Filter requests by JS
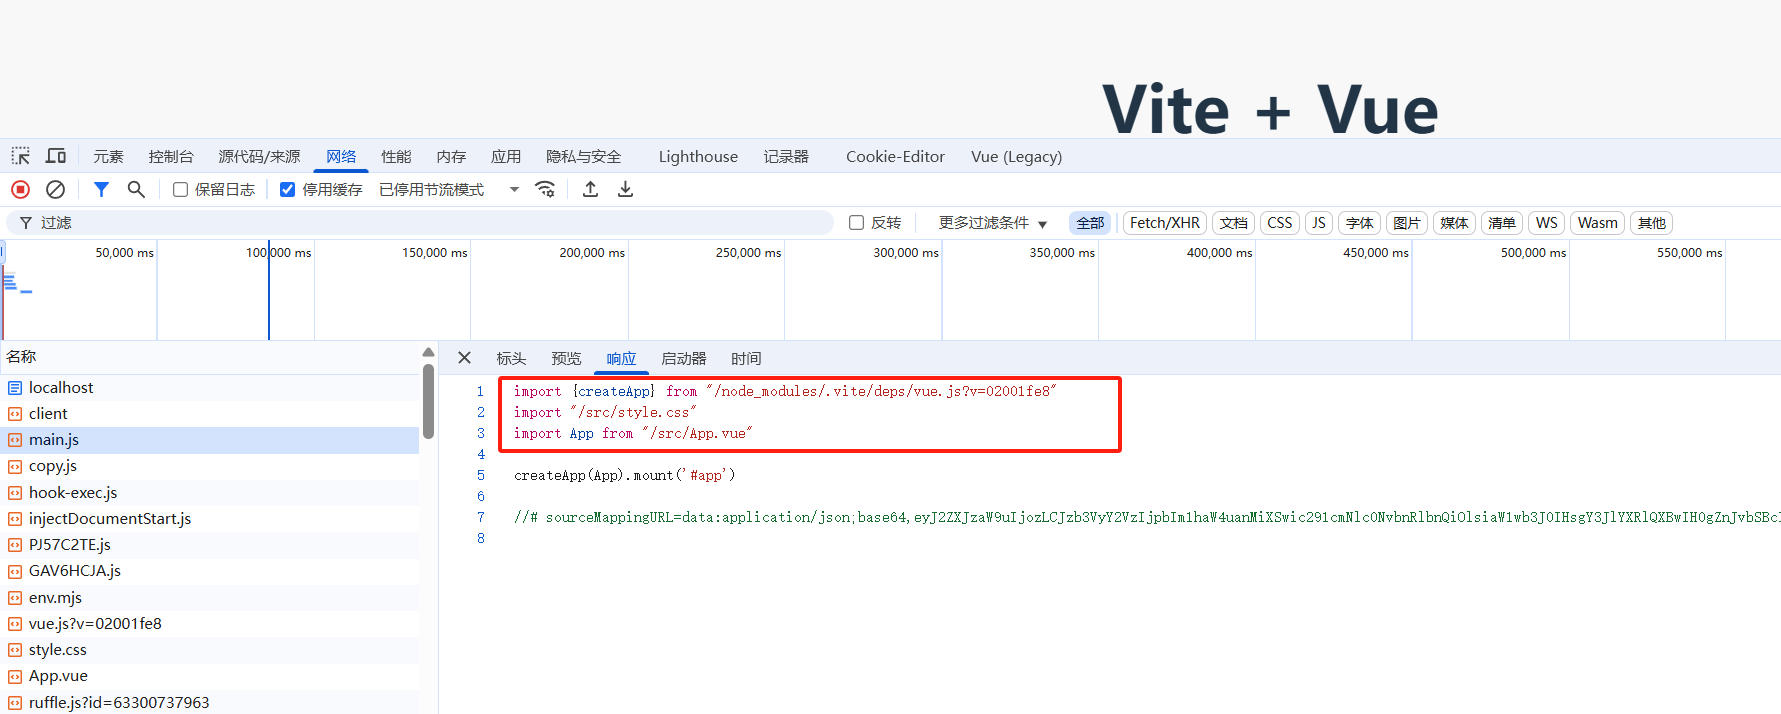Viewport: 1781px width, 714px height. (1319, 223)
